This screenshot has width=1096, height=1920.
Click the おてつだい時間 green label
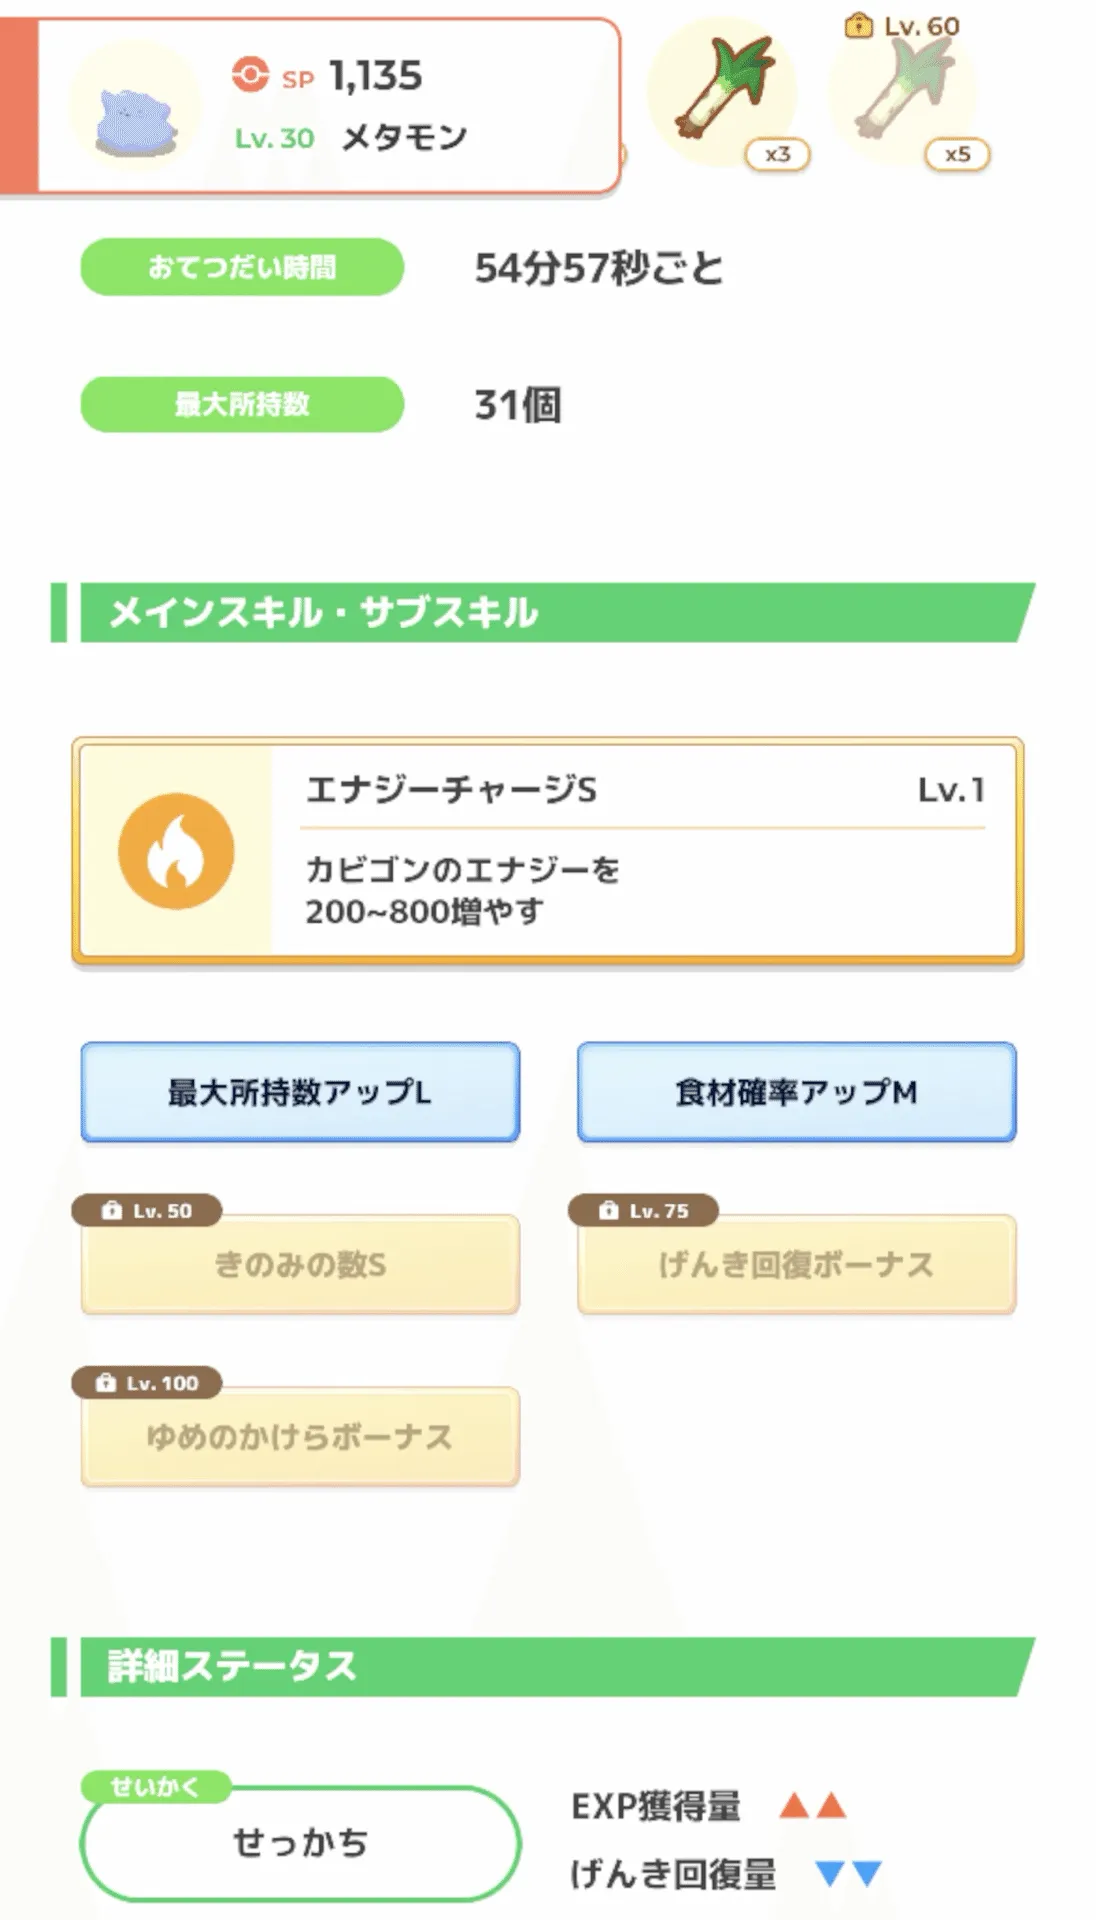tap(242, 267)
